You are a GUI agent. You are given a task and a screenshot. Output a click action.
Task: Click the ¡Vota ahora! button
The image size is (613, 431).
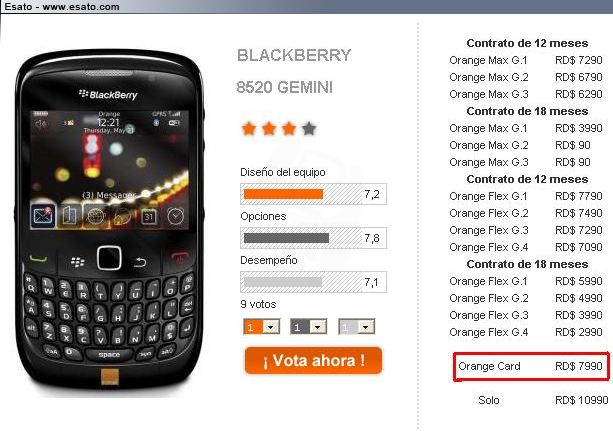[x=314, y=360]
